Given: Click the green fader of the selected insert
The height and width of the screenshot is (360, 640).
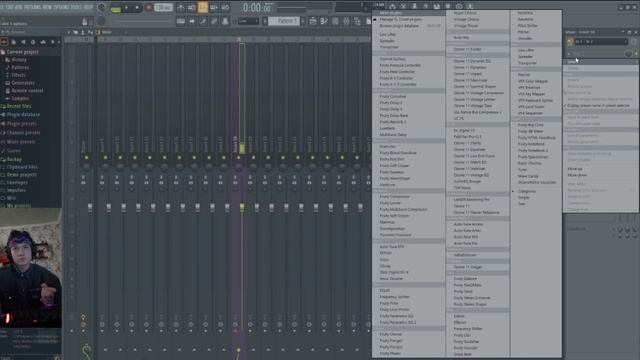Looking at the screenshot, I should tap(242, 208).
